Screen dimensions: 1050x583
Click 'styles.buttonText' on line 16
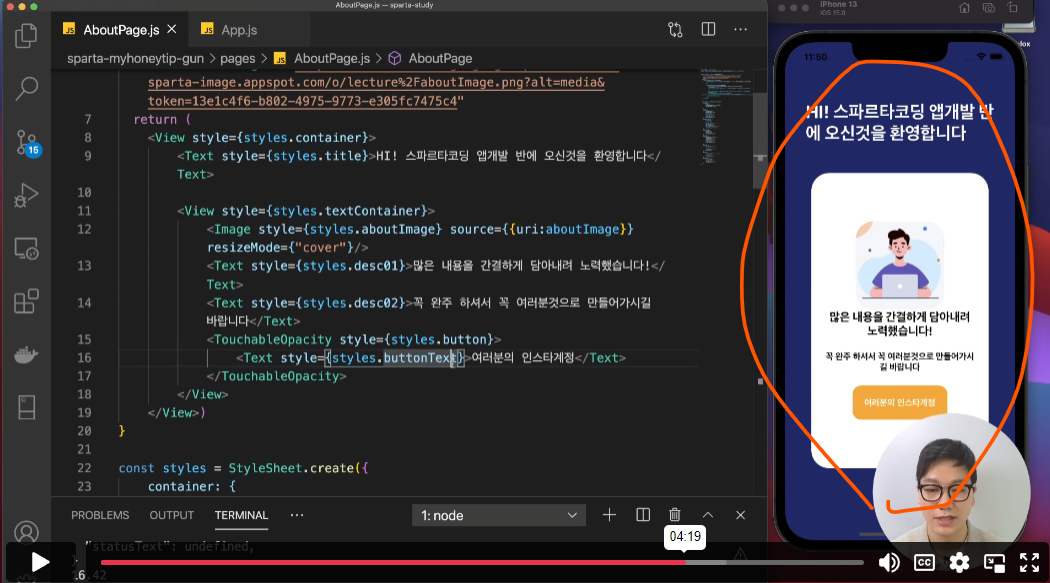tap(394, 357)
